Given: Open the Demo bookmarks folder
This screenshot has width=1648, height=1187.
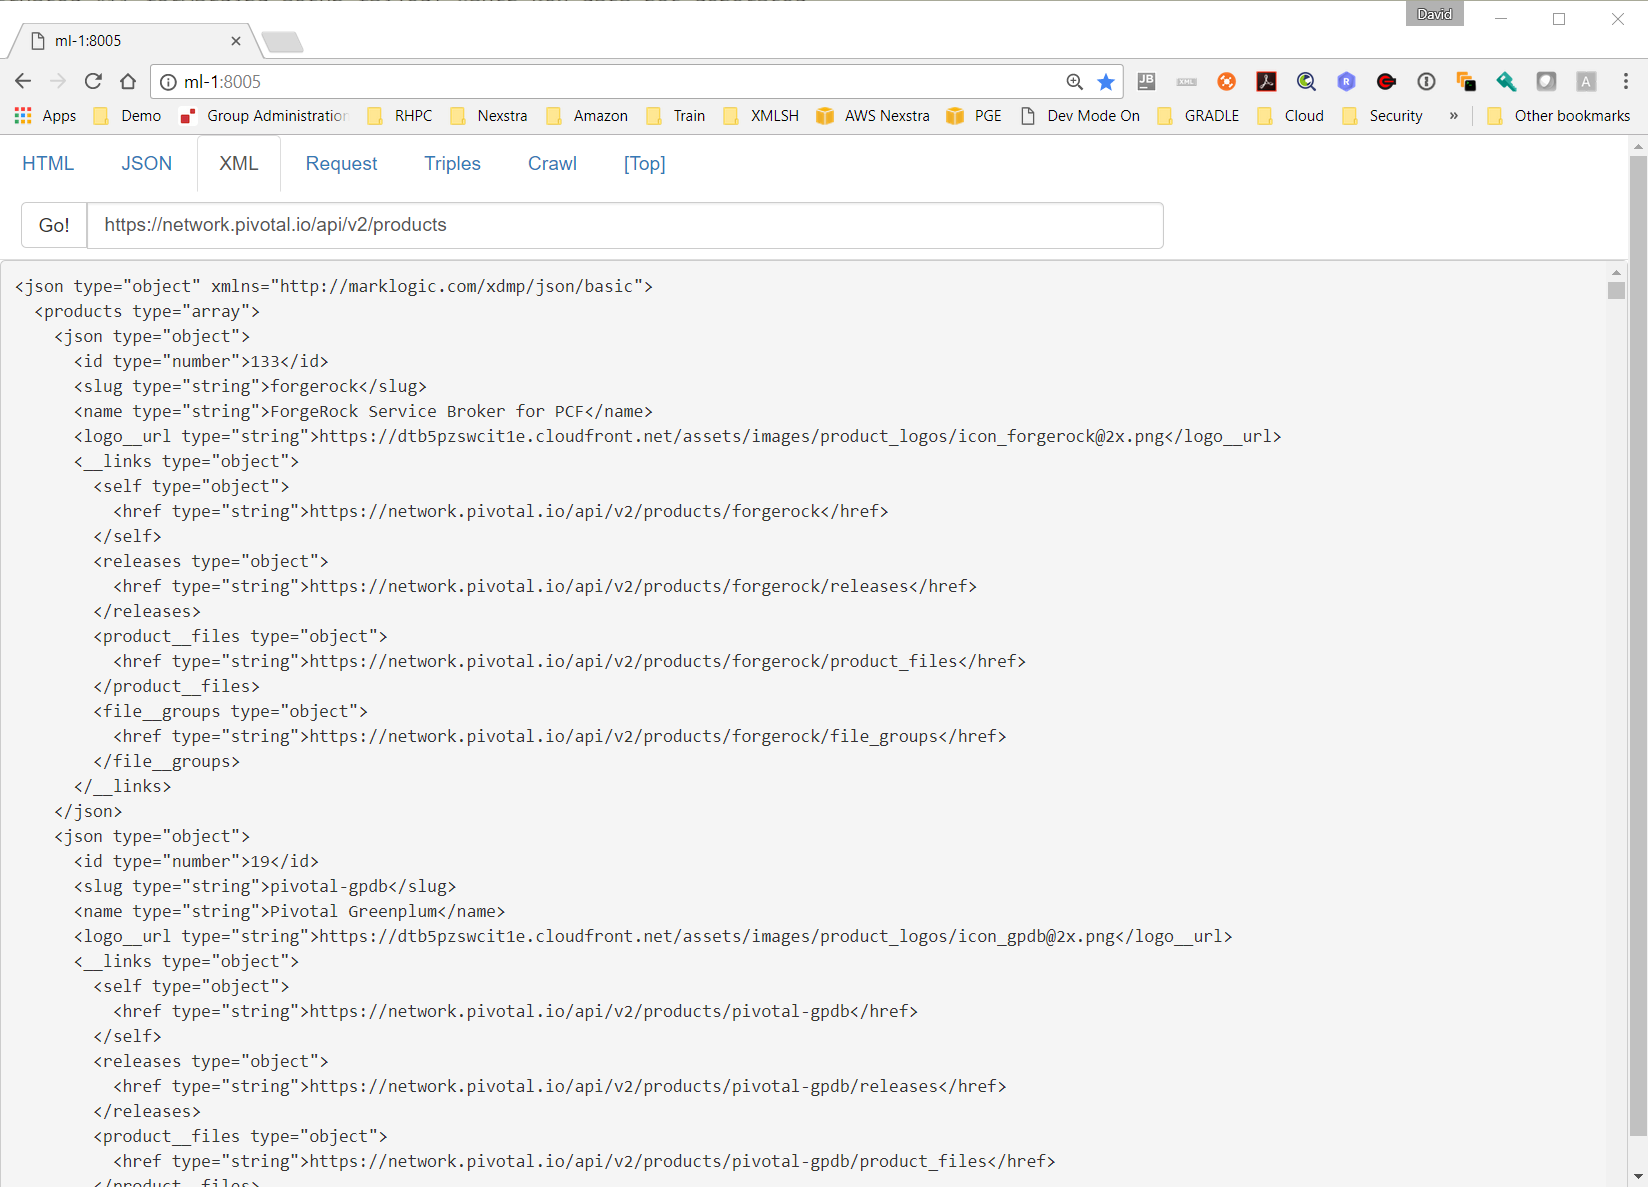Looking at the screenshot, I should [x=127, y=116].
